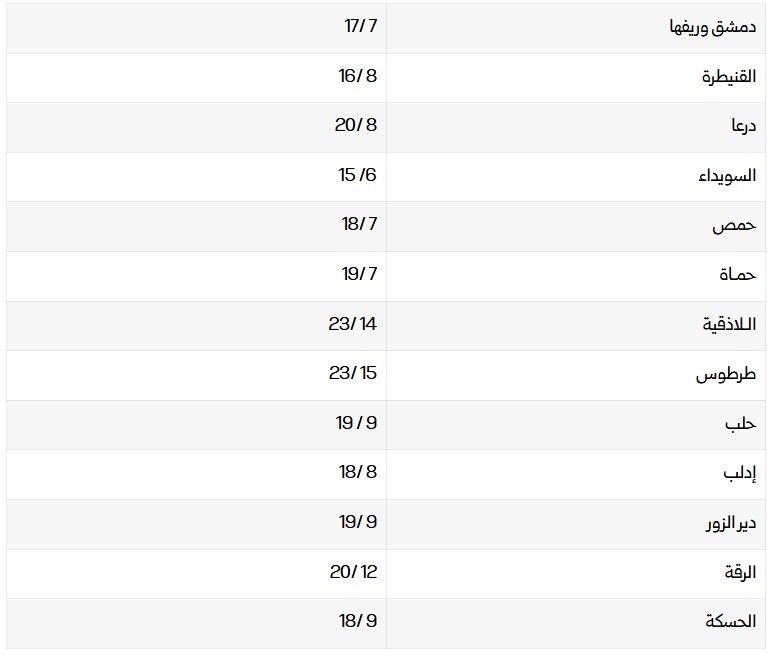Click the دير الزور city name
Screen dimensions: 775x656
730,523
